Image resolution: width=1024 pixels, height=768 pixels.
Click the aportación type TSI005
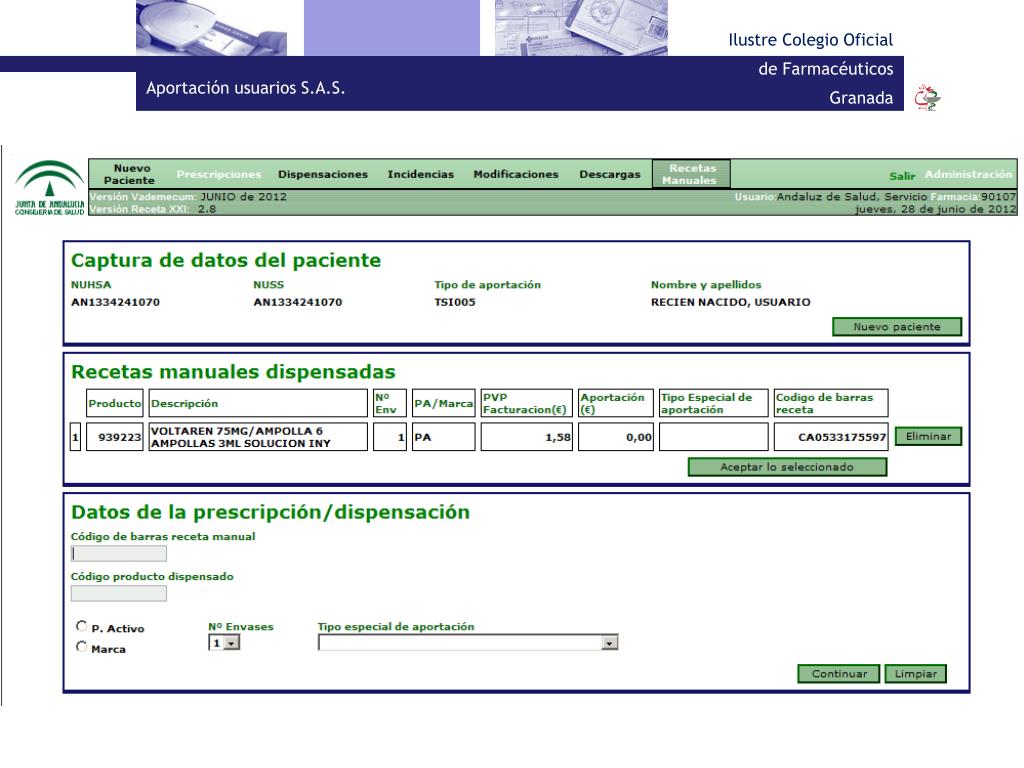455,302
